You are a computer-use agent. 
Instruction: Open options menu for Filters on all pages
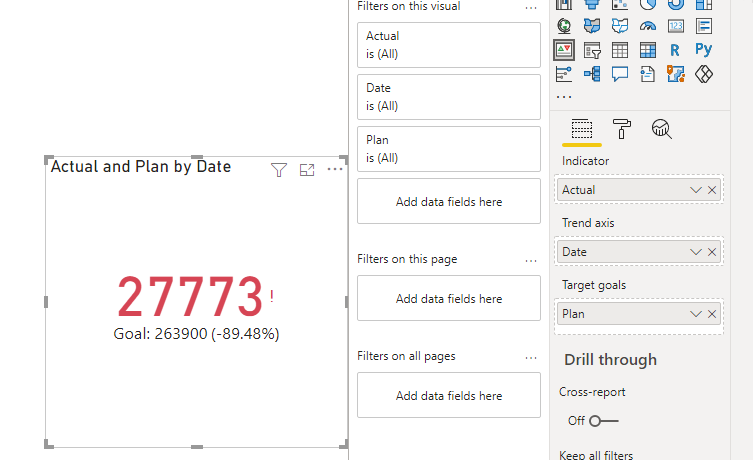click(531, 358)
